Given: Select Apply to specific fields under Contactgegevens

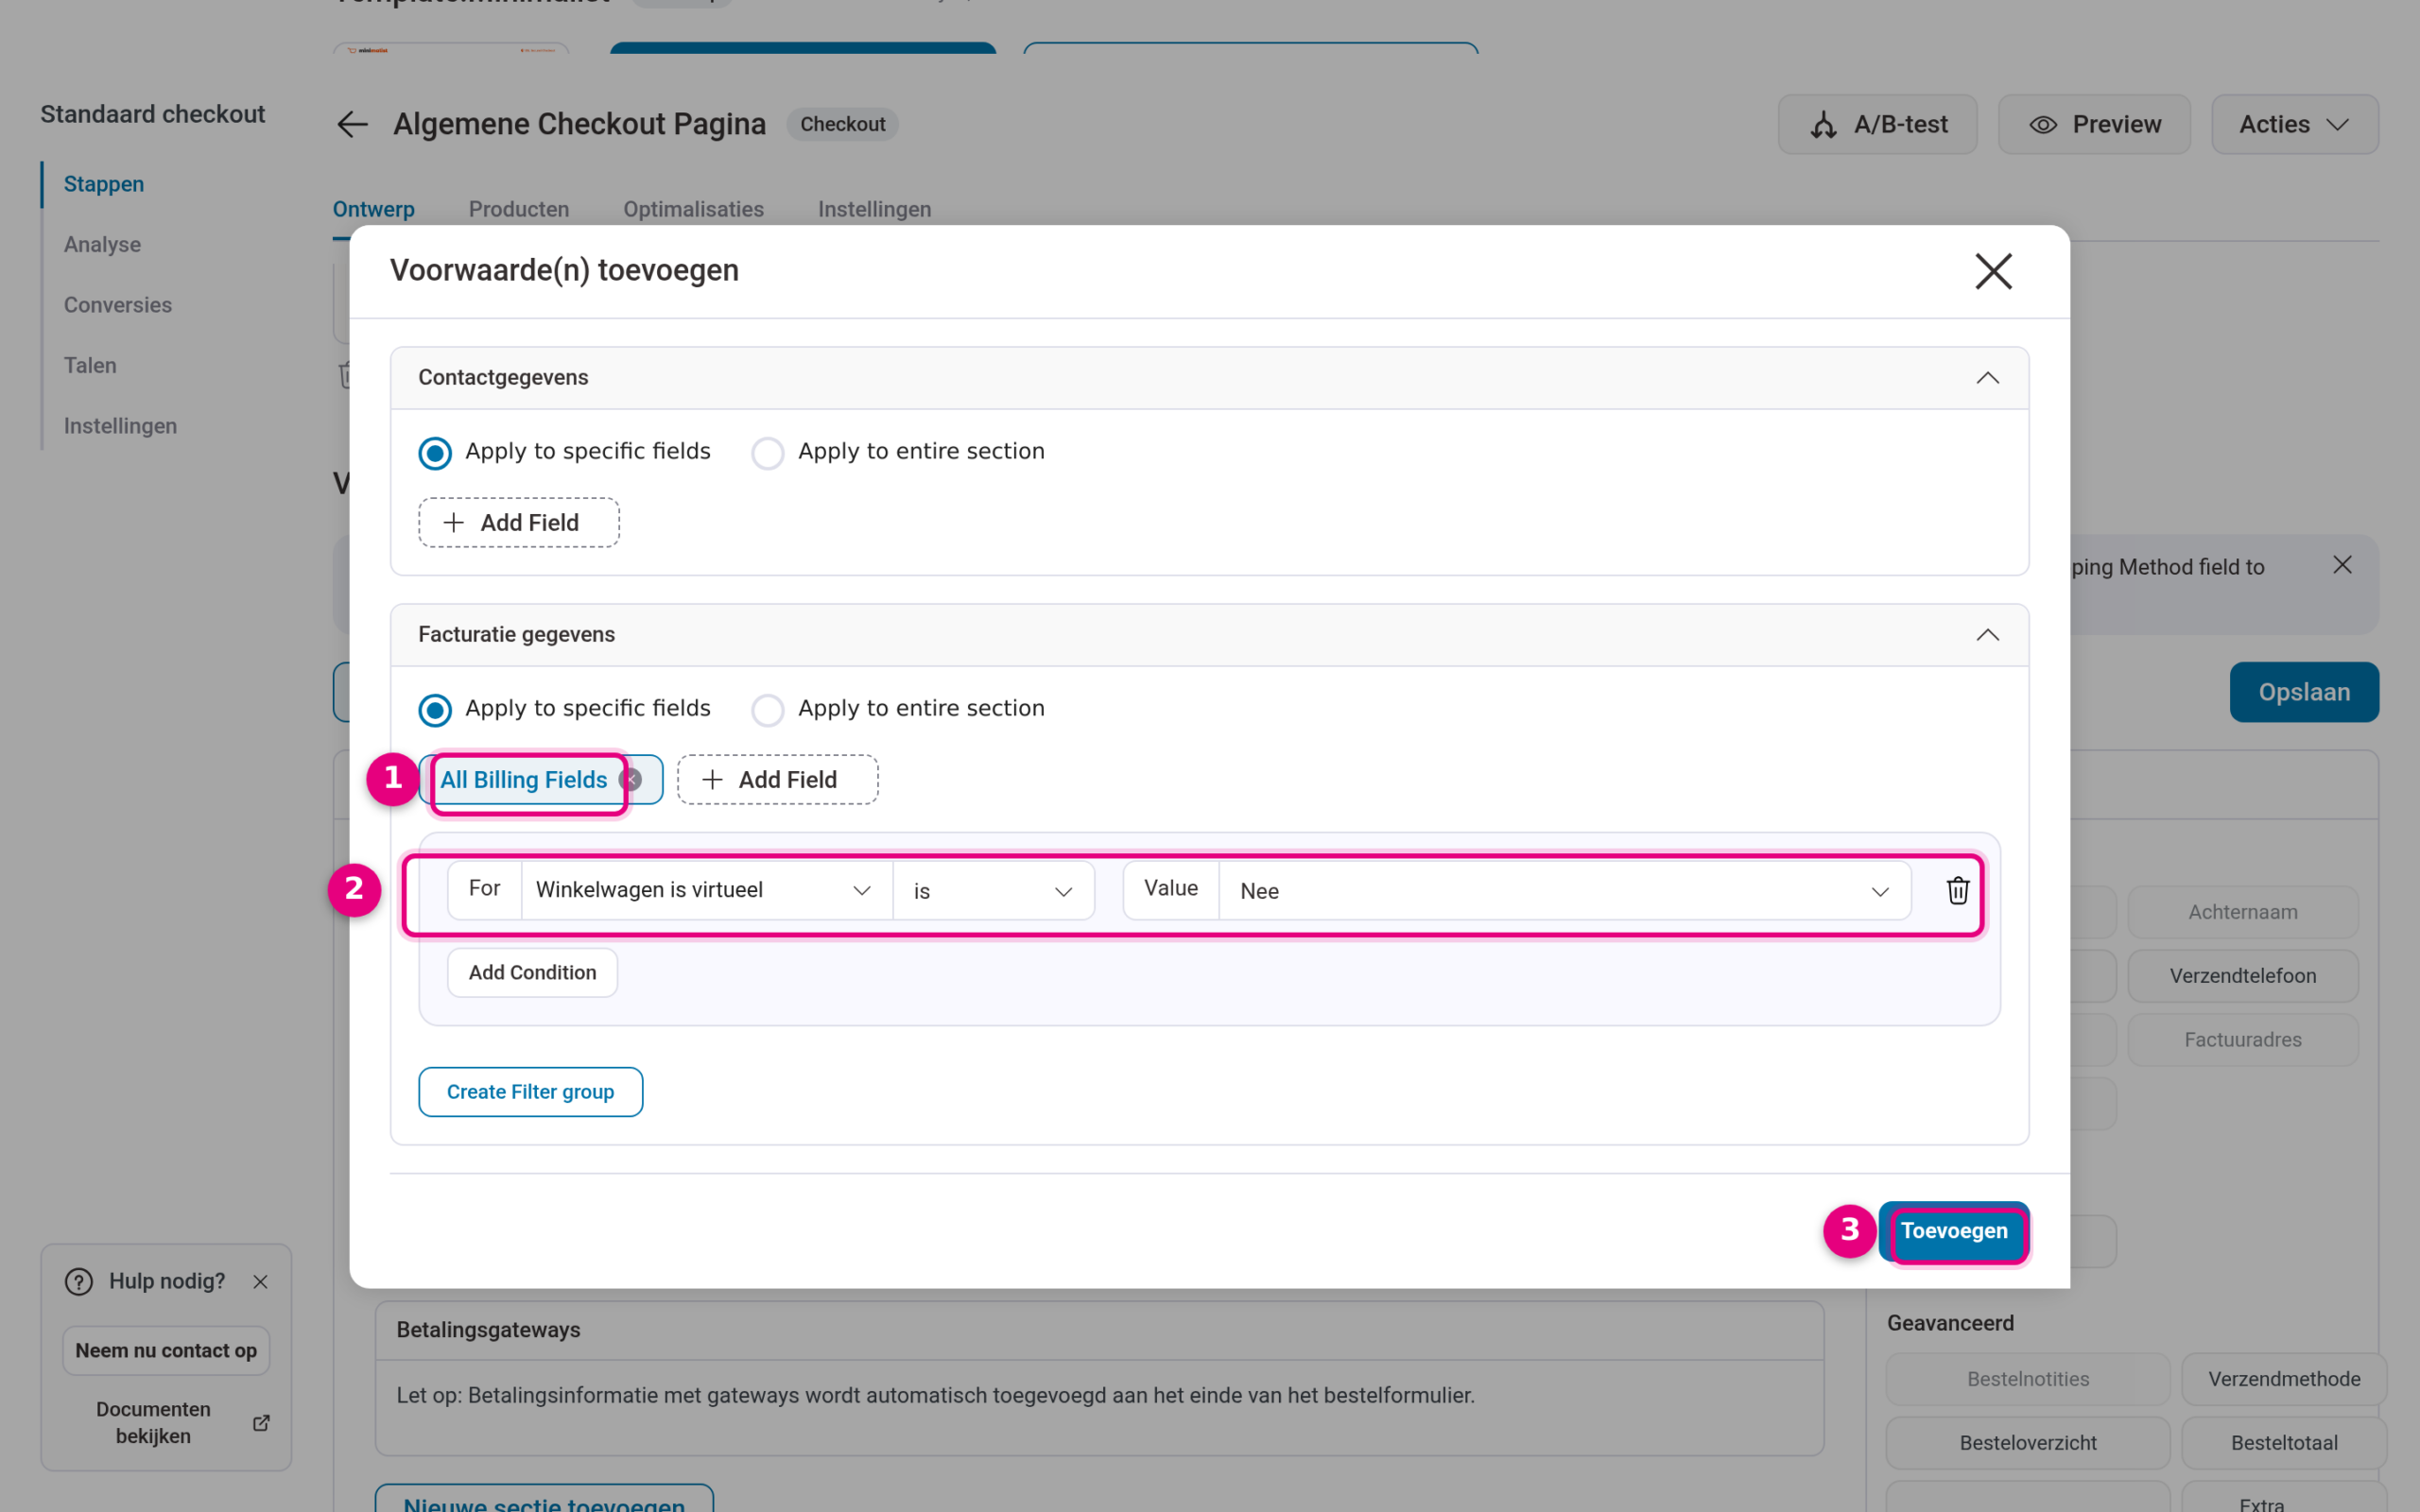Looking at the screenshot, I should click(x=435, y=453).
